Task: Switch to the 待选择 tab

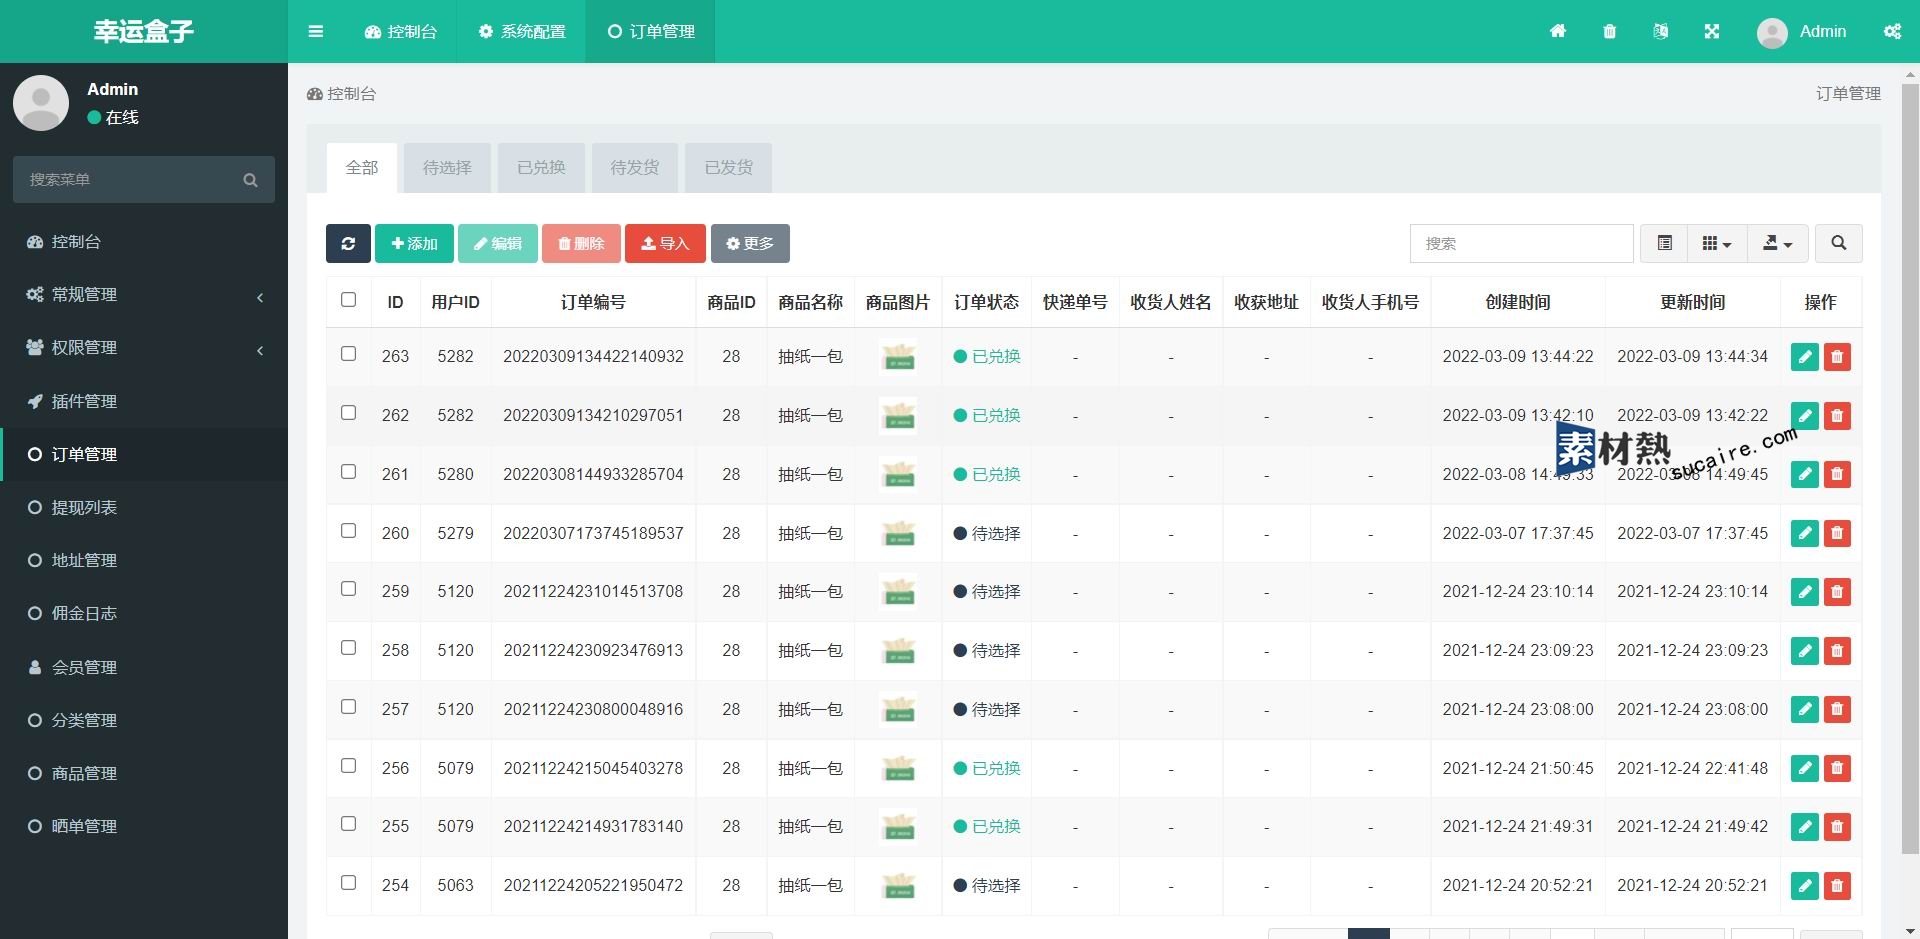Action: click(447, 168)
